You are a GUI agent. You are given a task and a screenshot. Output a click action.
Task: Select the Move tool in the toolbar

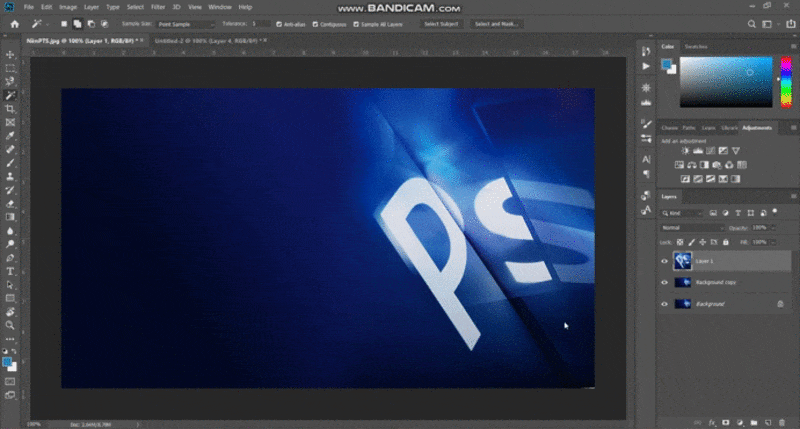[10, 55]
